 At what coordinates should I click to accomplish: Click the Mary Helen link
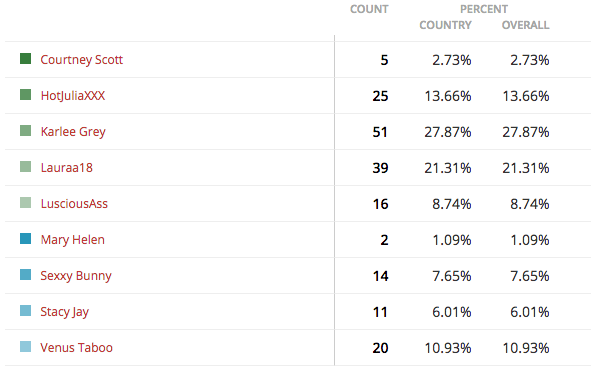[x=73, y=240]
